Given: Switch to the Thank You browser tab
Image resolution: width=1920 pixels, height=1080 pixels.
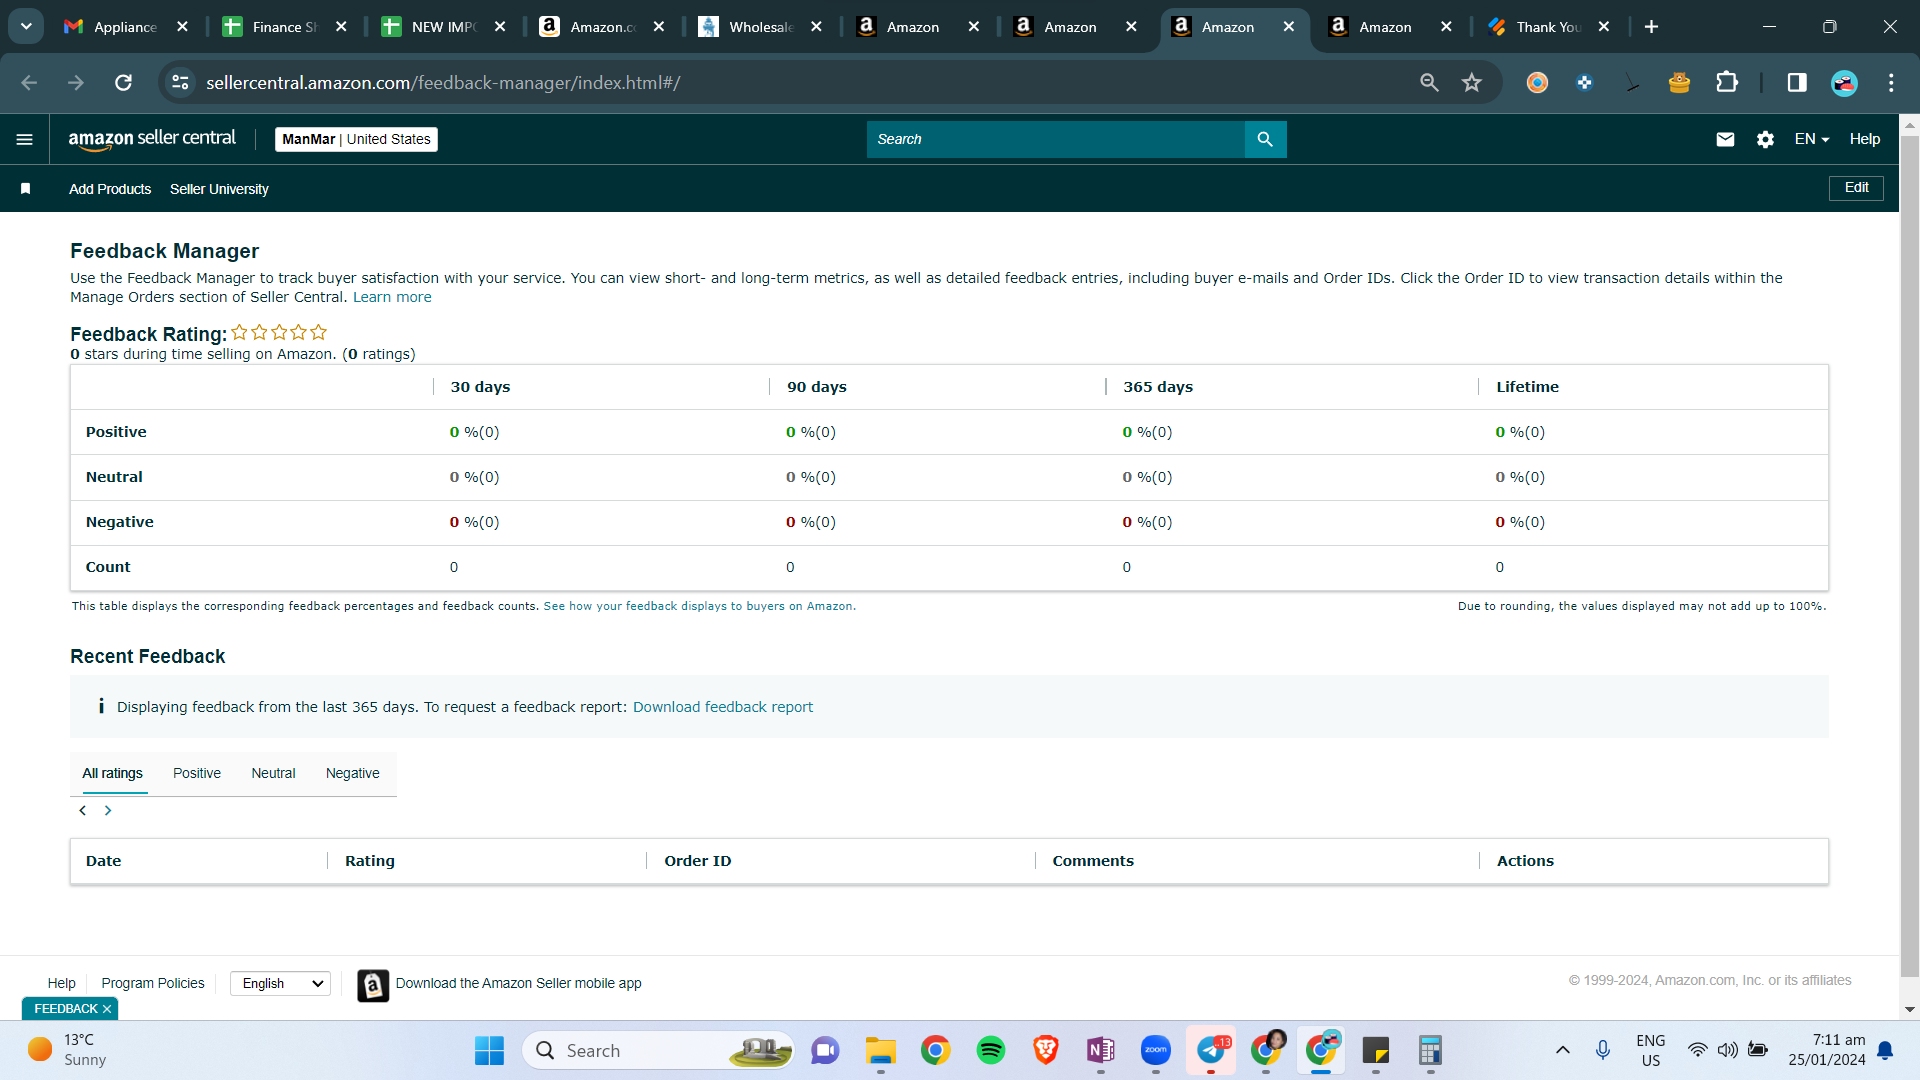Looking at the screenshot, I should 1547,27.
